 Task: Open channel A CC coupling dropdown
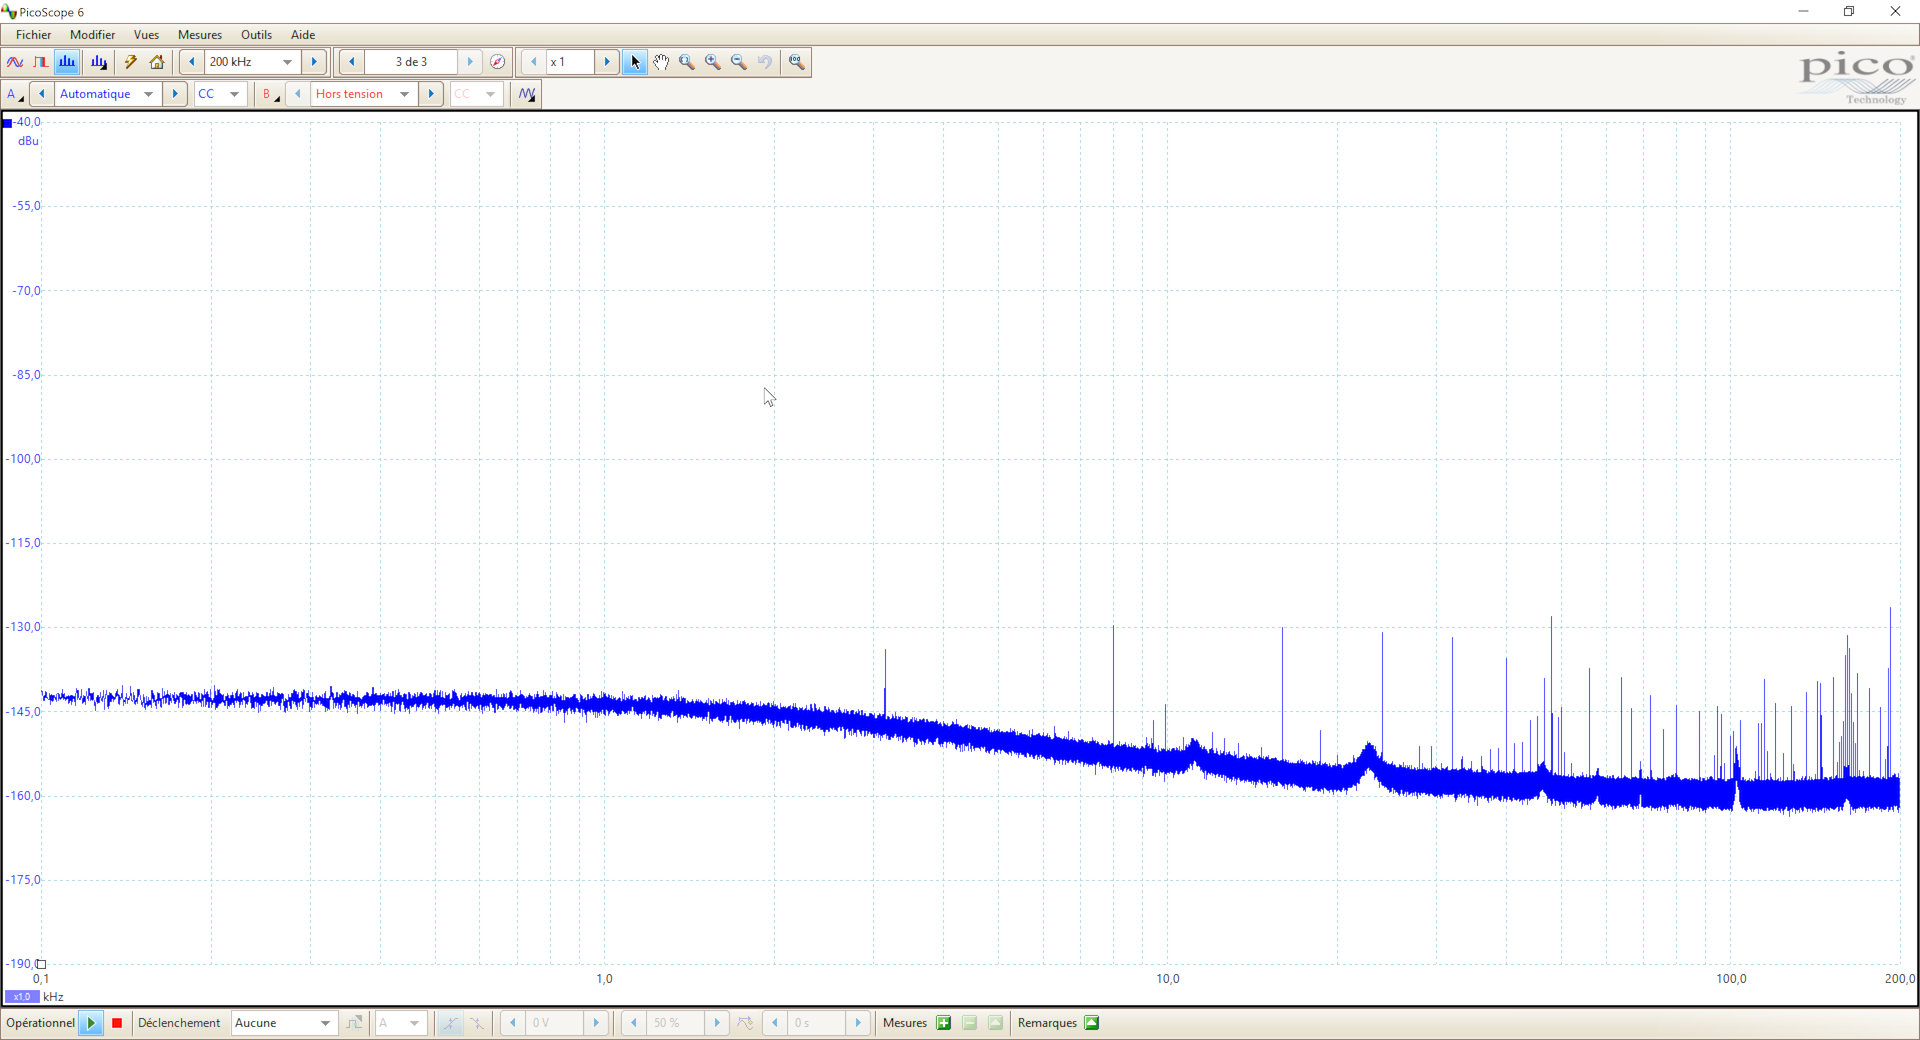221,94
